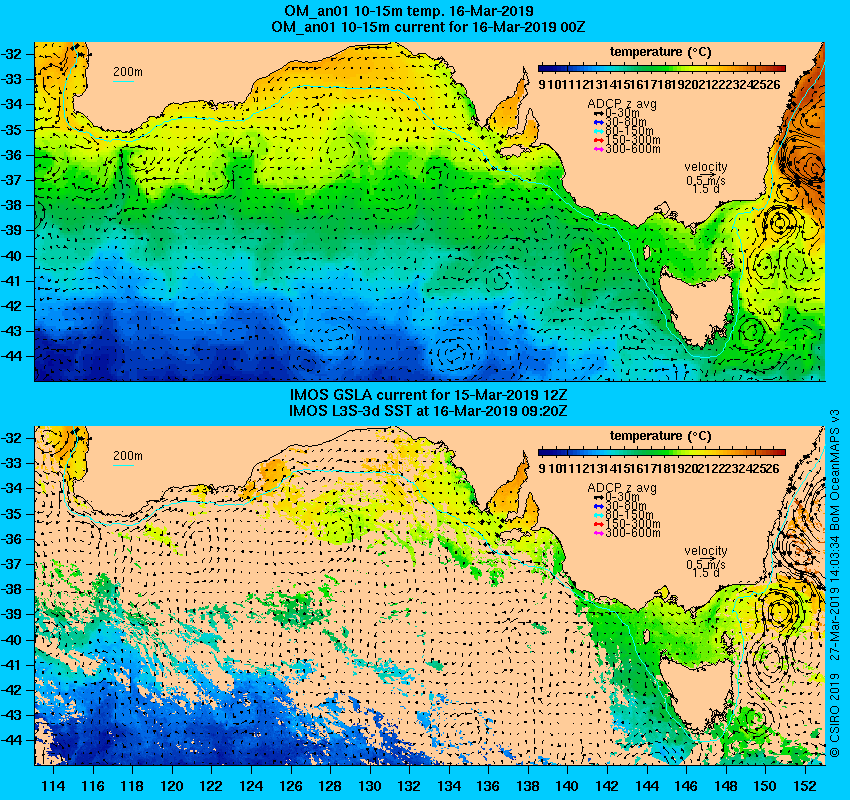Click the -38 latitude label on the IMOS panel
850x800 pixels.
coord(11,589)
